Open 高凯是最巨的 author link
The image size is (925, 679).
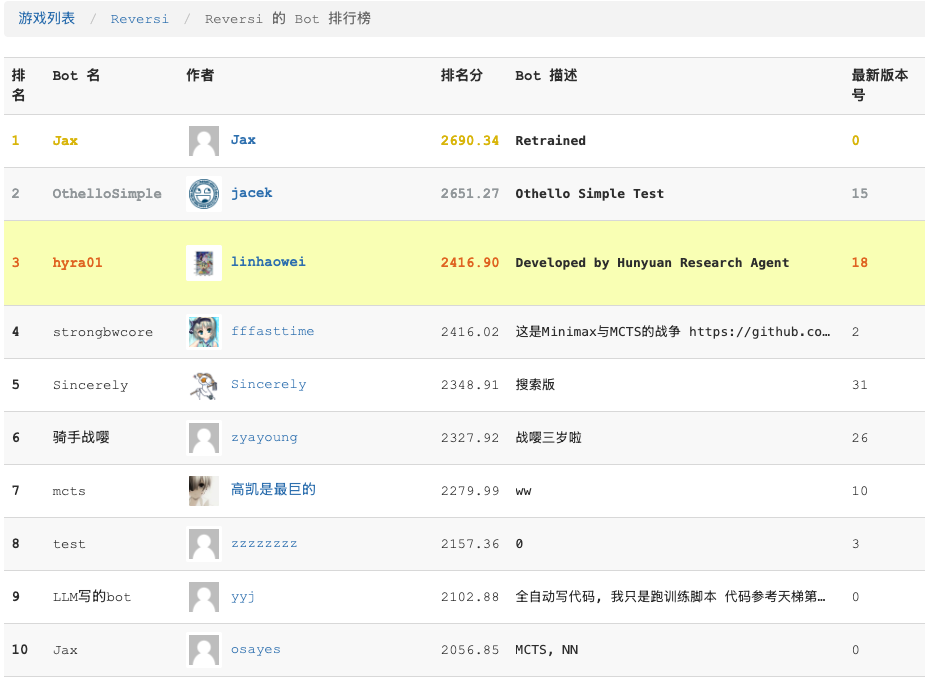(273, 489)
